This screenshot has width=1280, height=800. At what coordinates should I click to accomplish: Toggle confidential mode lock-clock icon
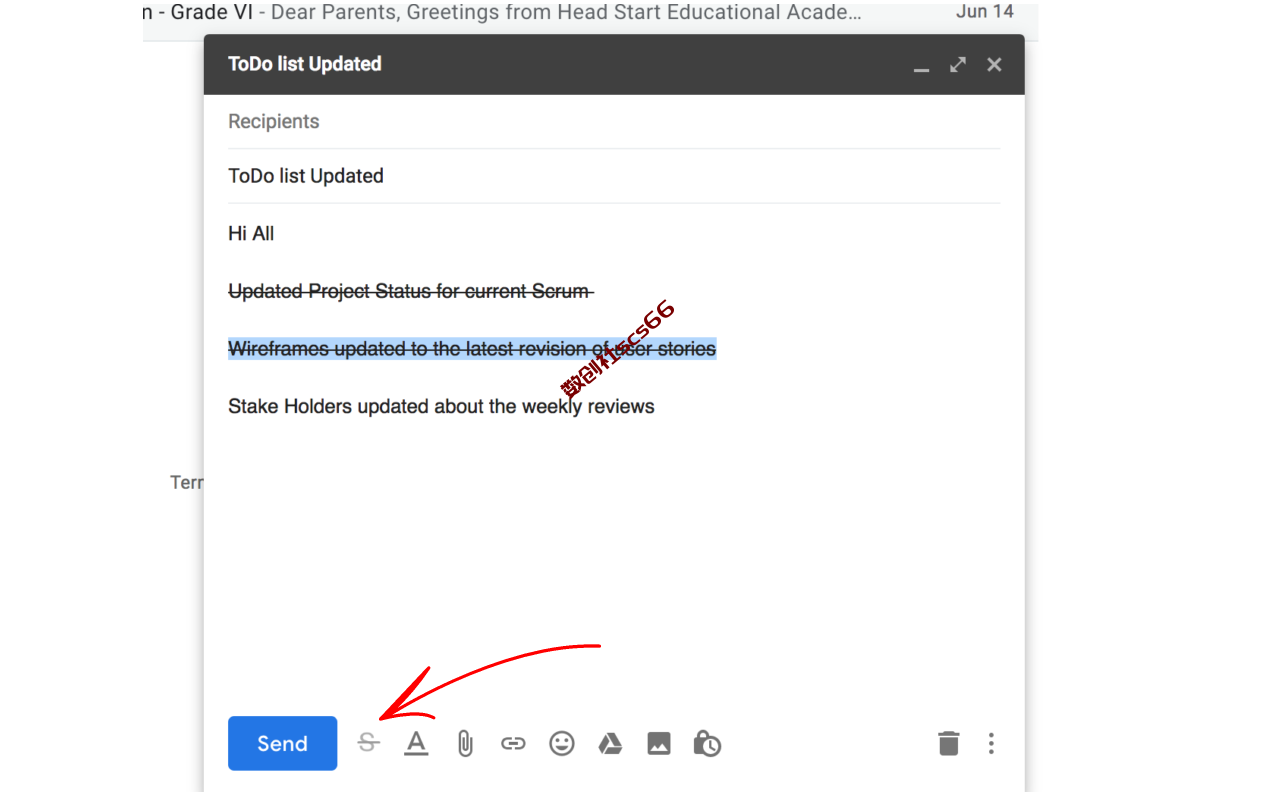tap(707, 743)
